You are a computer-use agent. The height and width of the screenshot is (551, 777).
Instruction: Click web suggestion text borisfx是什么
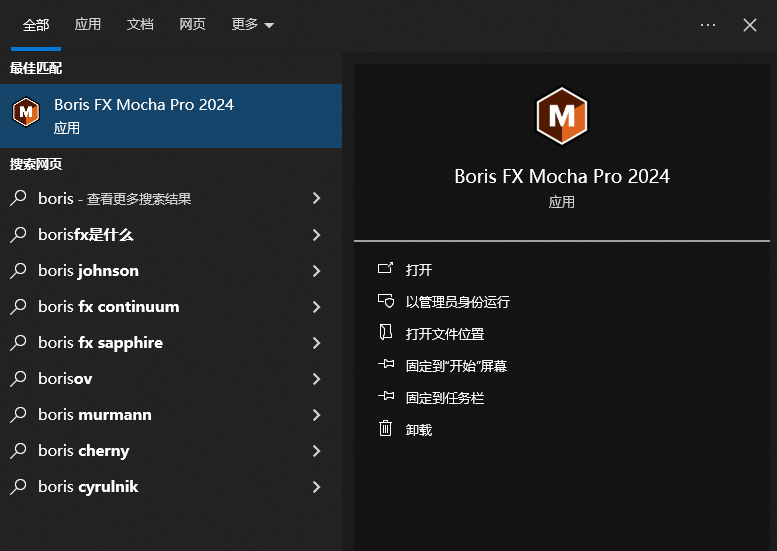tap(86, 234)
